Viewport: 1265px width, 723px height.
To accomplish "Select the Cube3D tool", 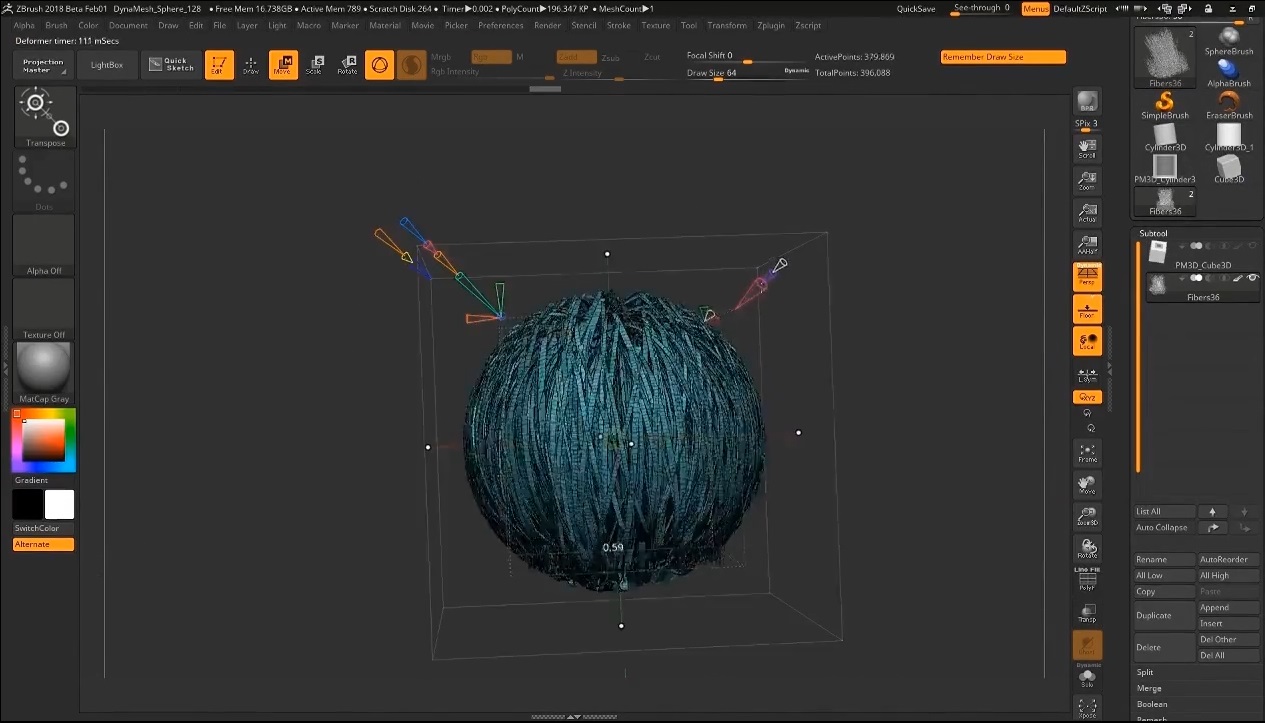I will [1229, 169].
